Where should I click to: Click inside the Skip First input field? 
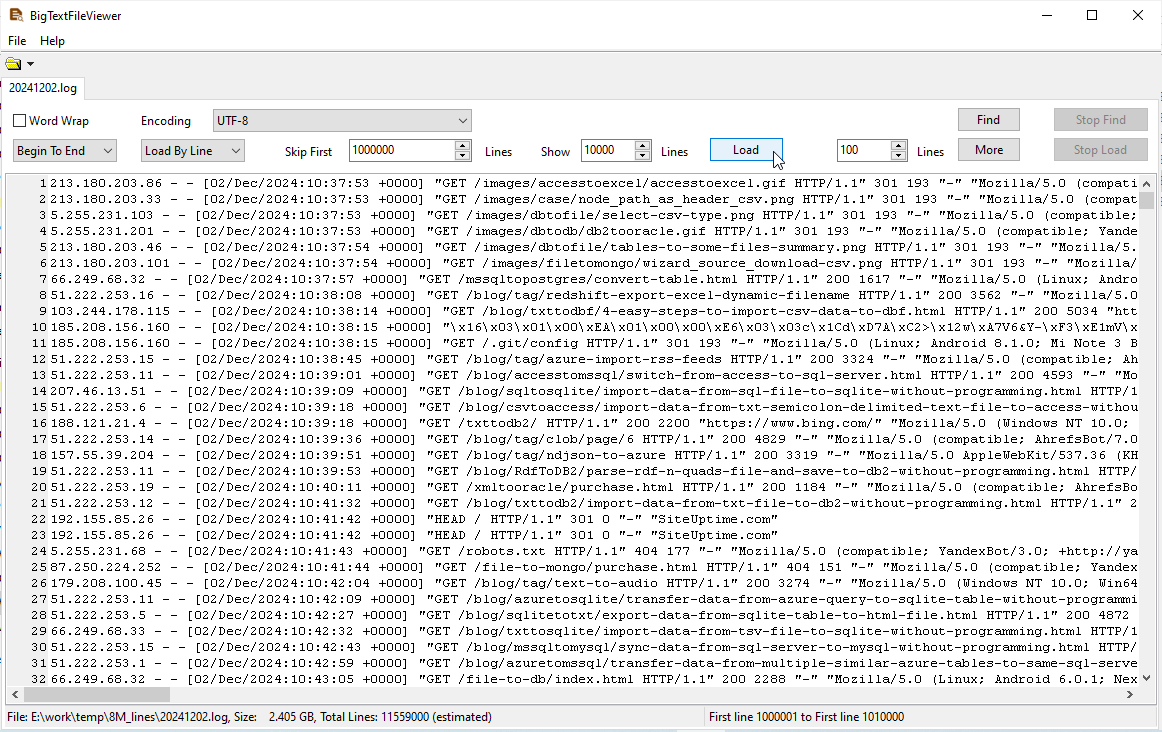[x=400, y=150]
